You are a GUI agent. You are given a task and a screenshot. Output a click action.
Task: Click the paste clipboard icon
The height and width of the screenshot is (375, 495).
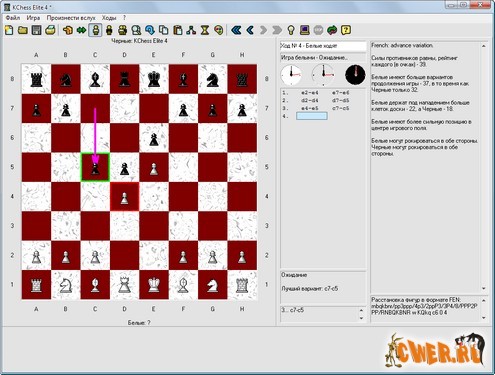click(177, 30)
